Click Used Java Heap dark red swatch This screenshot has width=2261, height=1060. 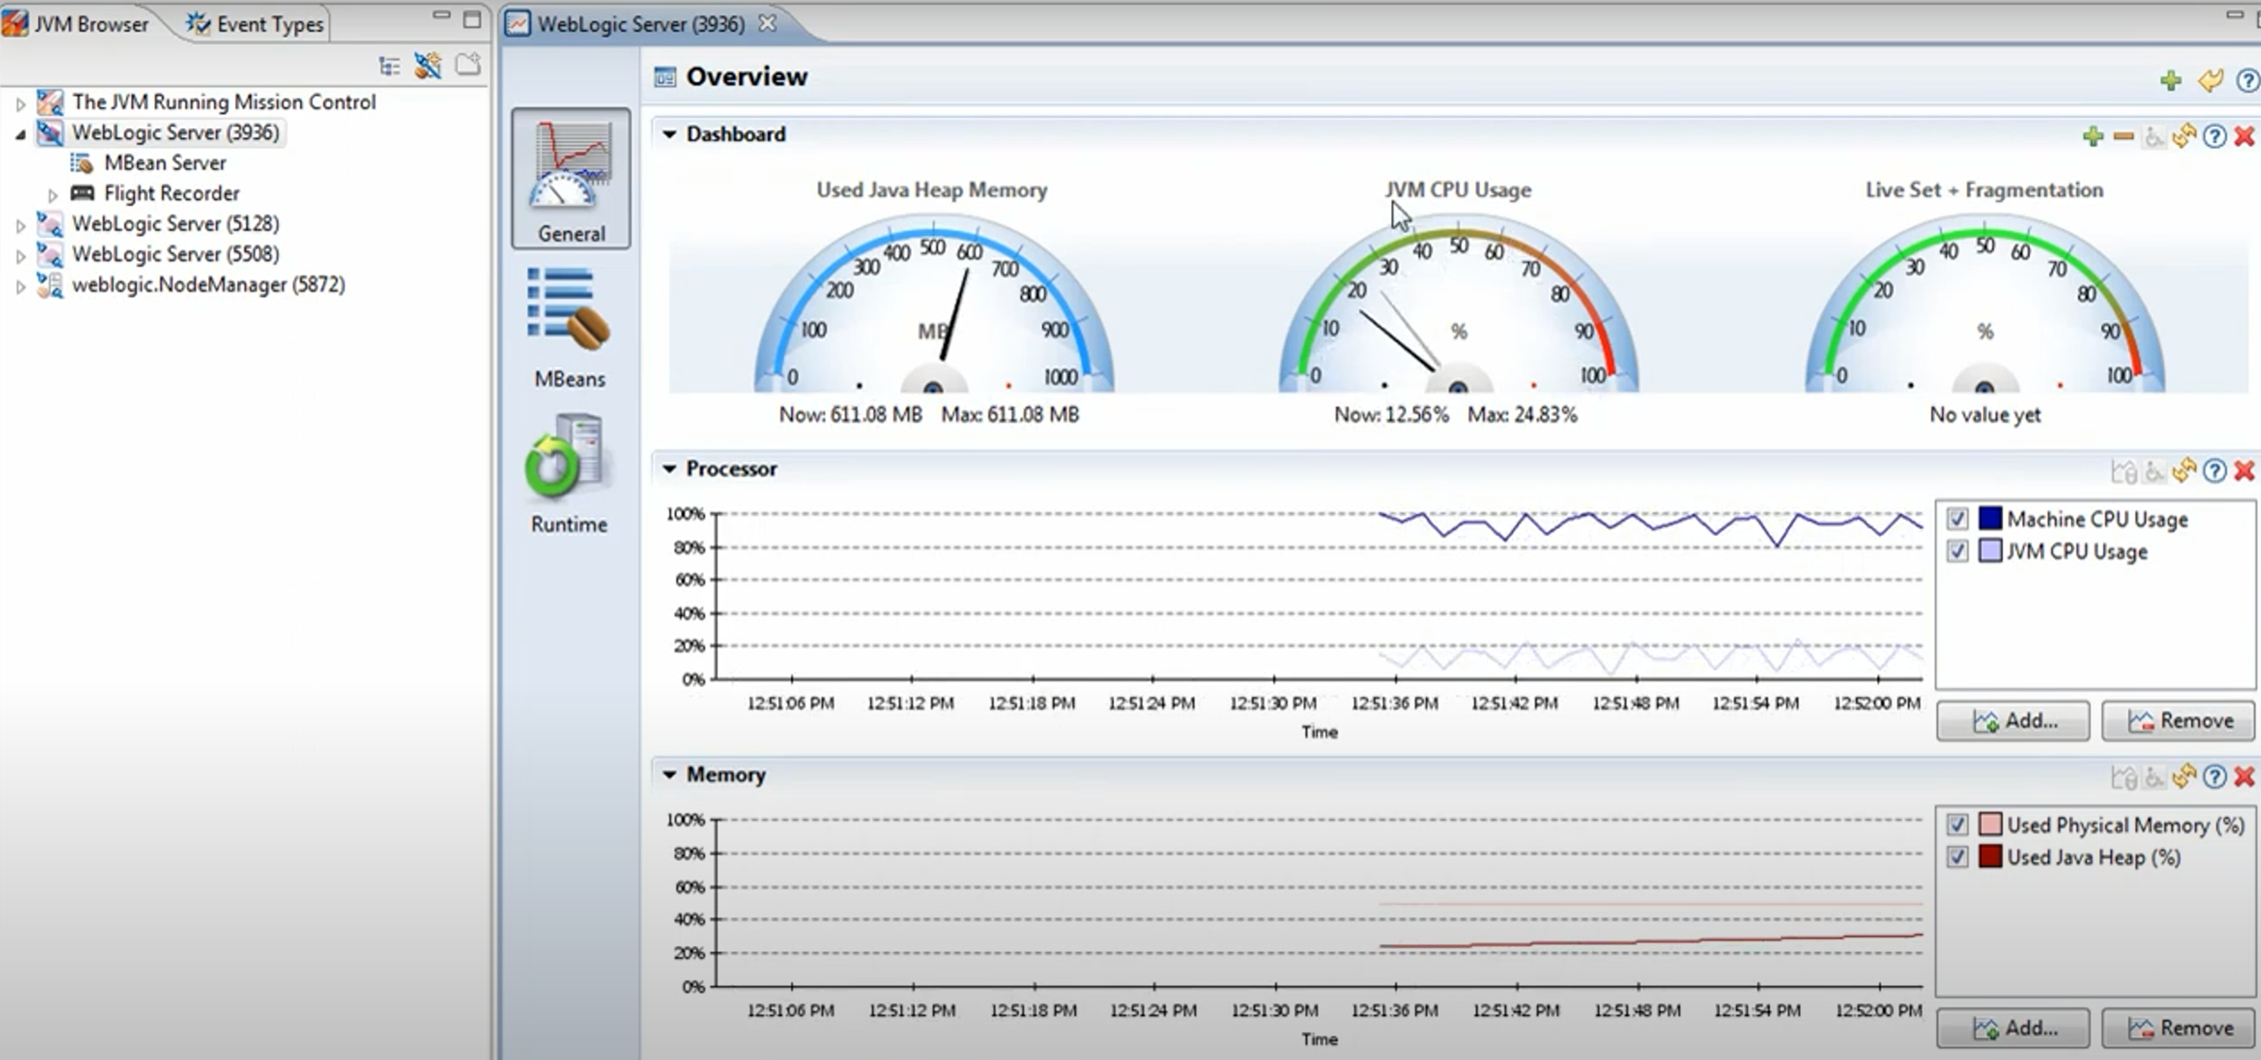(1990, 856)
